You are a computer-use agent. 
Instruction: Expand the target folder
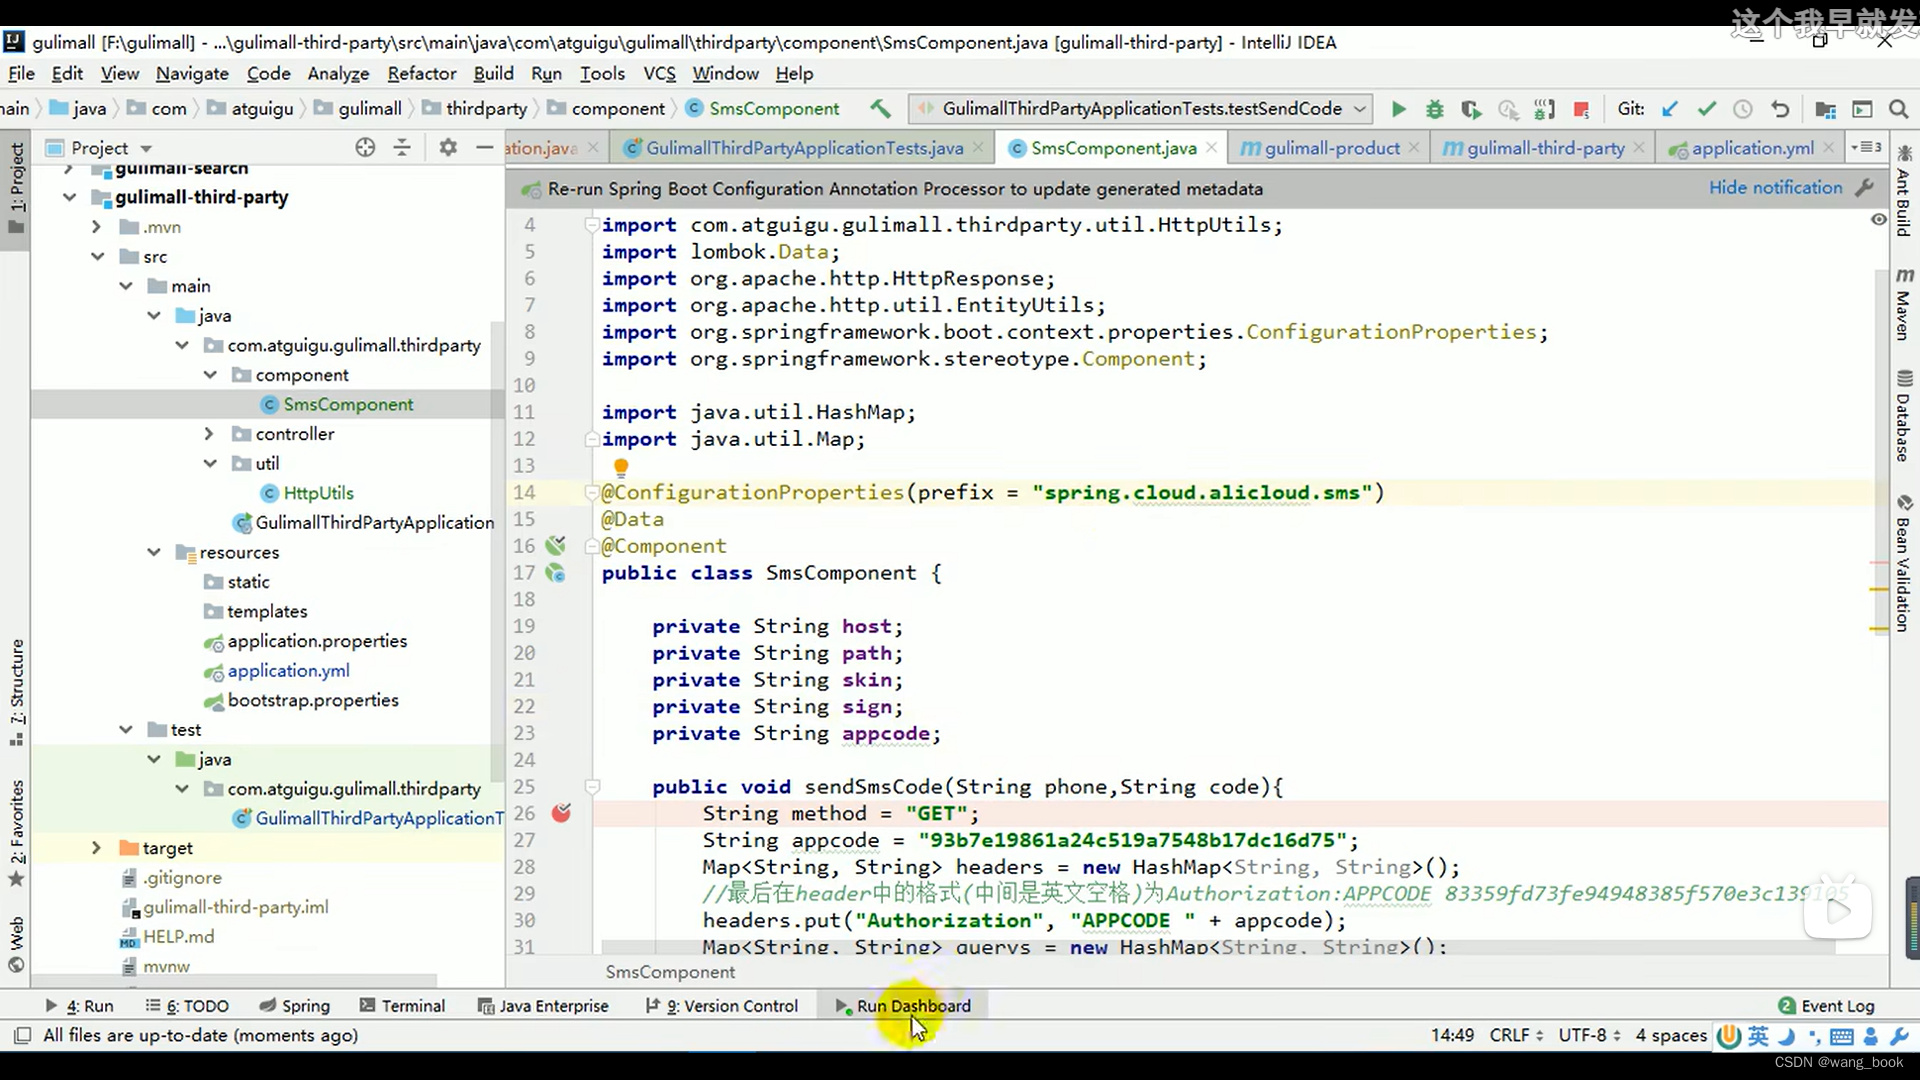pyautogui.click(x=97, y=848)
